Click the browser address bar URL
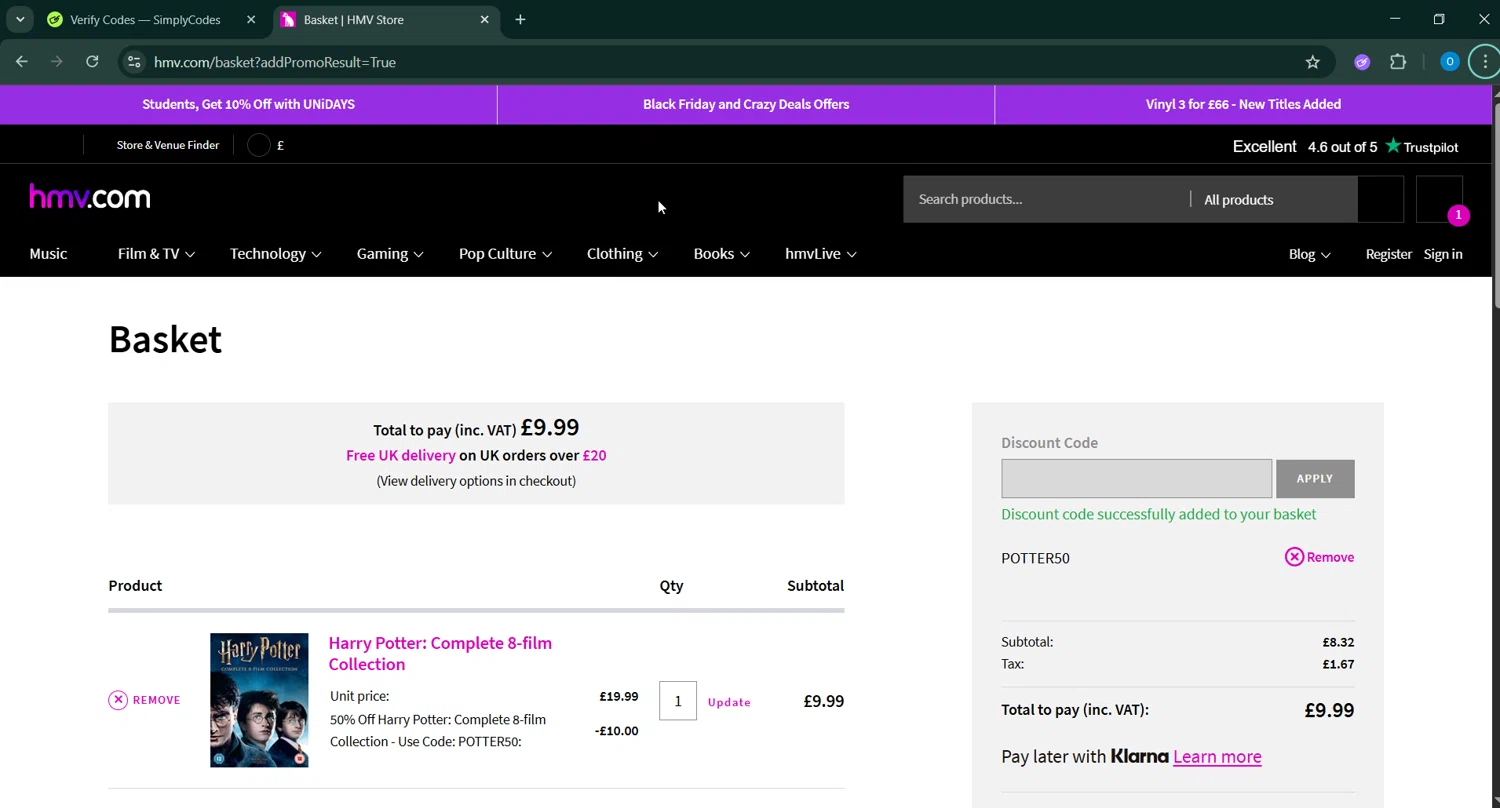The height and width of the screenshot is (808, 1500). (x=275, y=62)
